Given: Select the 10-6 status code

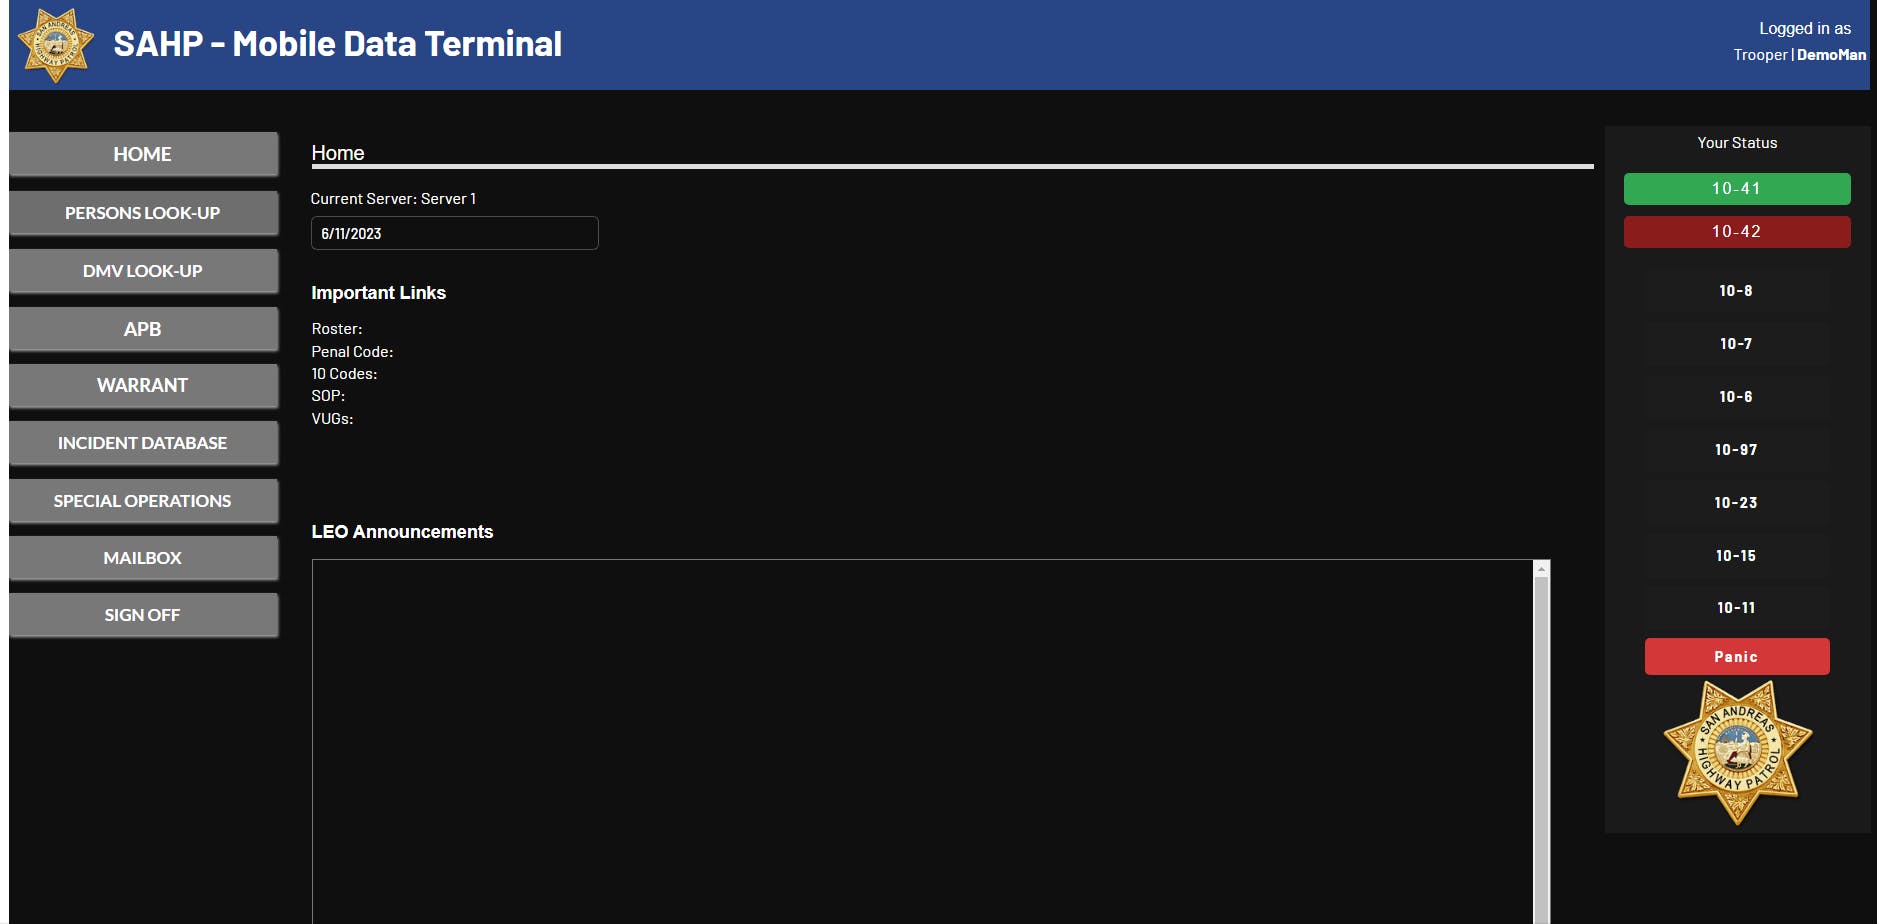Looking at the screenshot, I should click(1737, 396).
